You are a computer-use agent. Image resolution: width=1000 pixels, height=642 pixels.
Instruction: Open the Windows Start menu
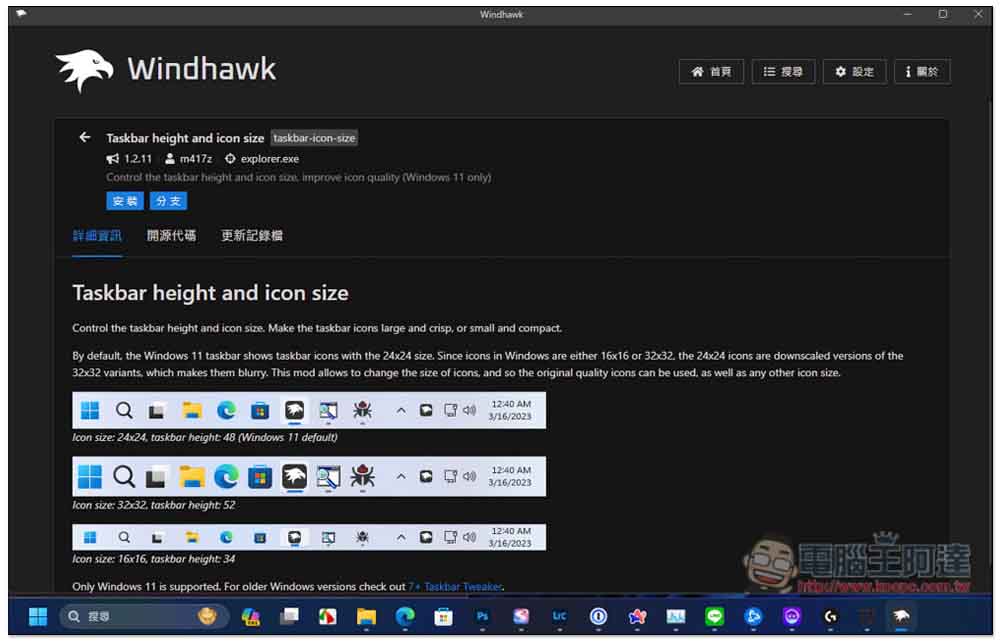pos(38,616)
